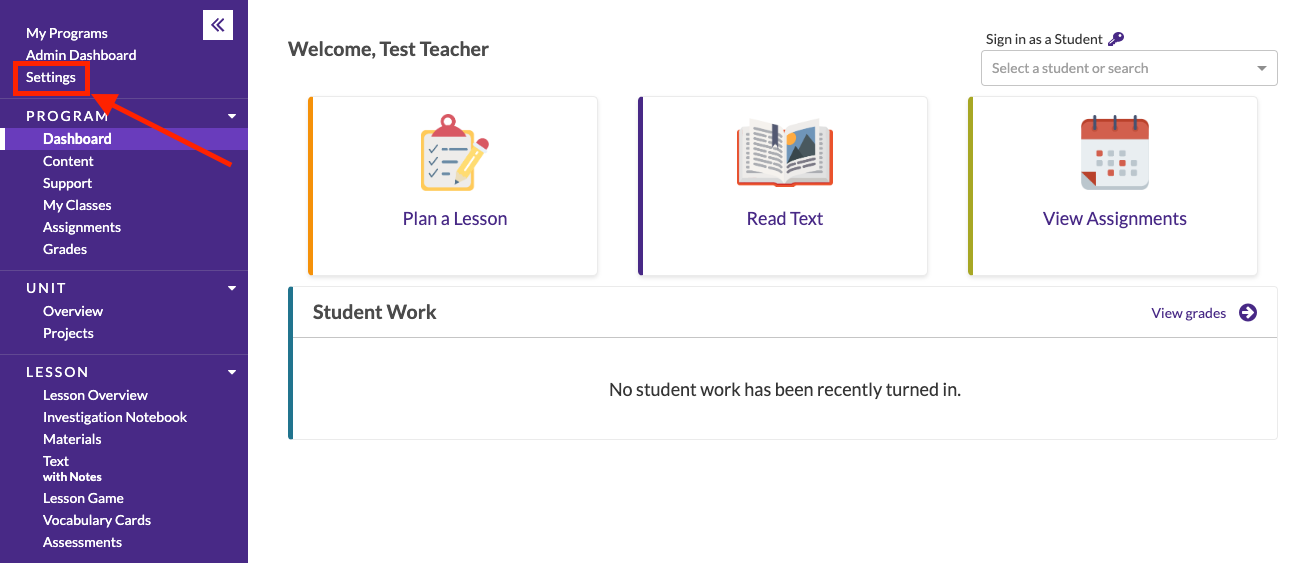Image resolution: width=1308 pixels, height=563 pixels.
Task: Go to Admin Dashboard
Action: pyautogui.click(x=81, y=55)
